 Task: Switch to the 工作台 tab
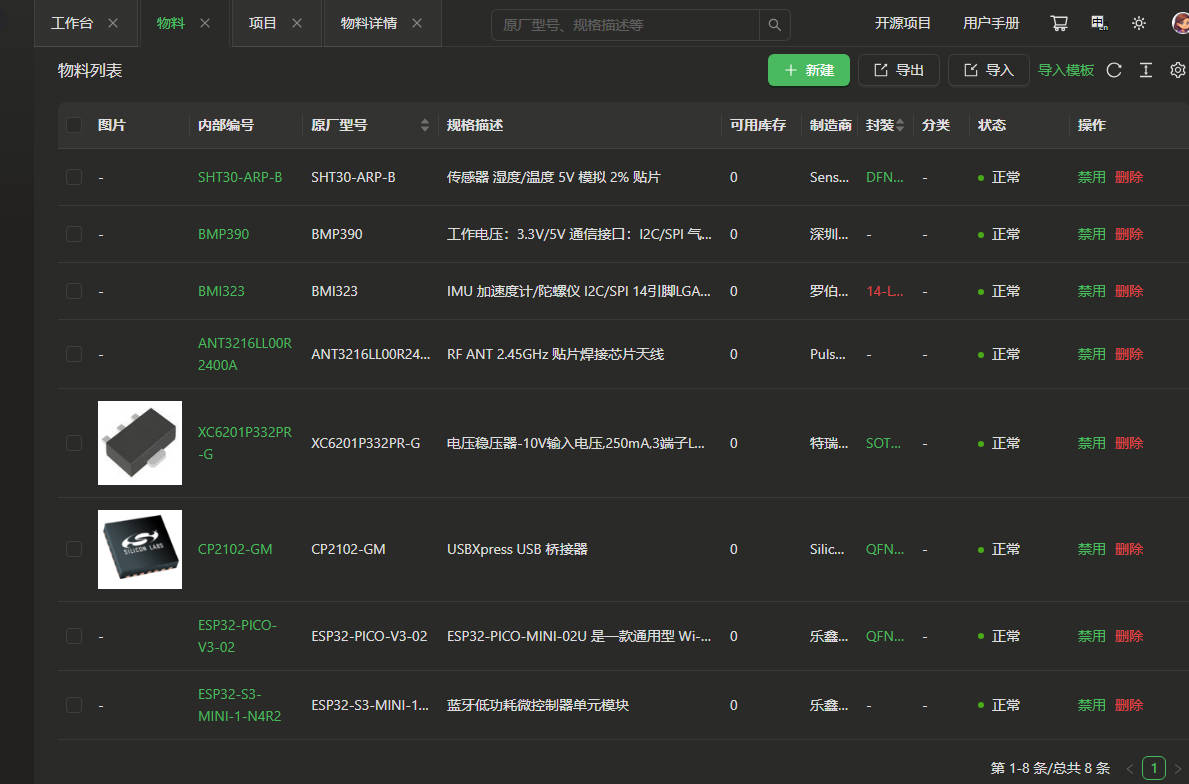click(72, 24)
